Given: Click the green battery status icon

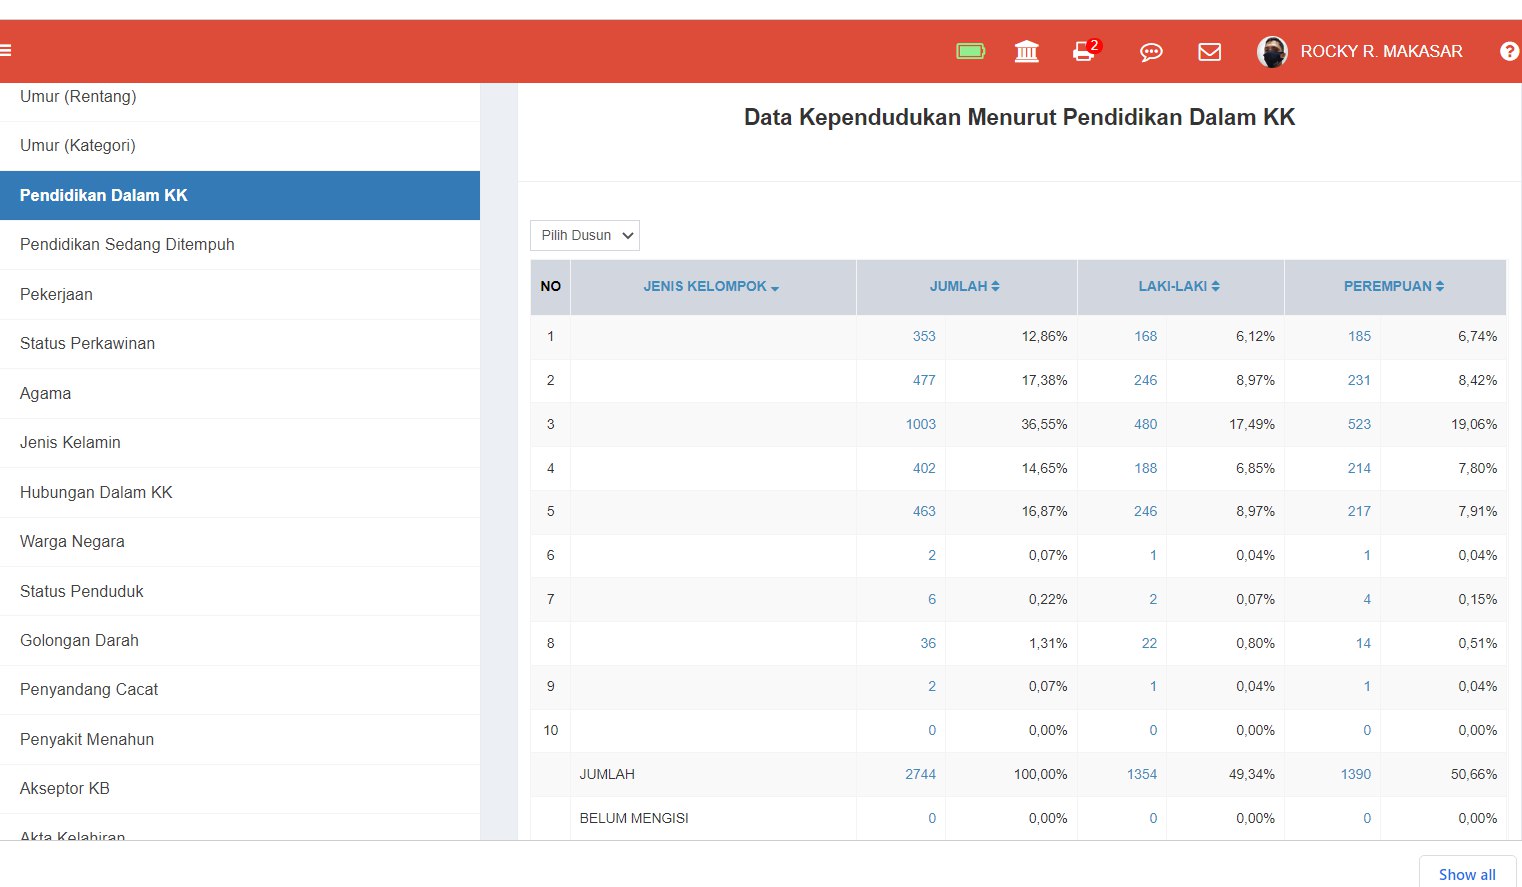Looking at the screenshot, I should coord(970,51).
